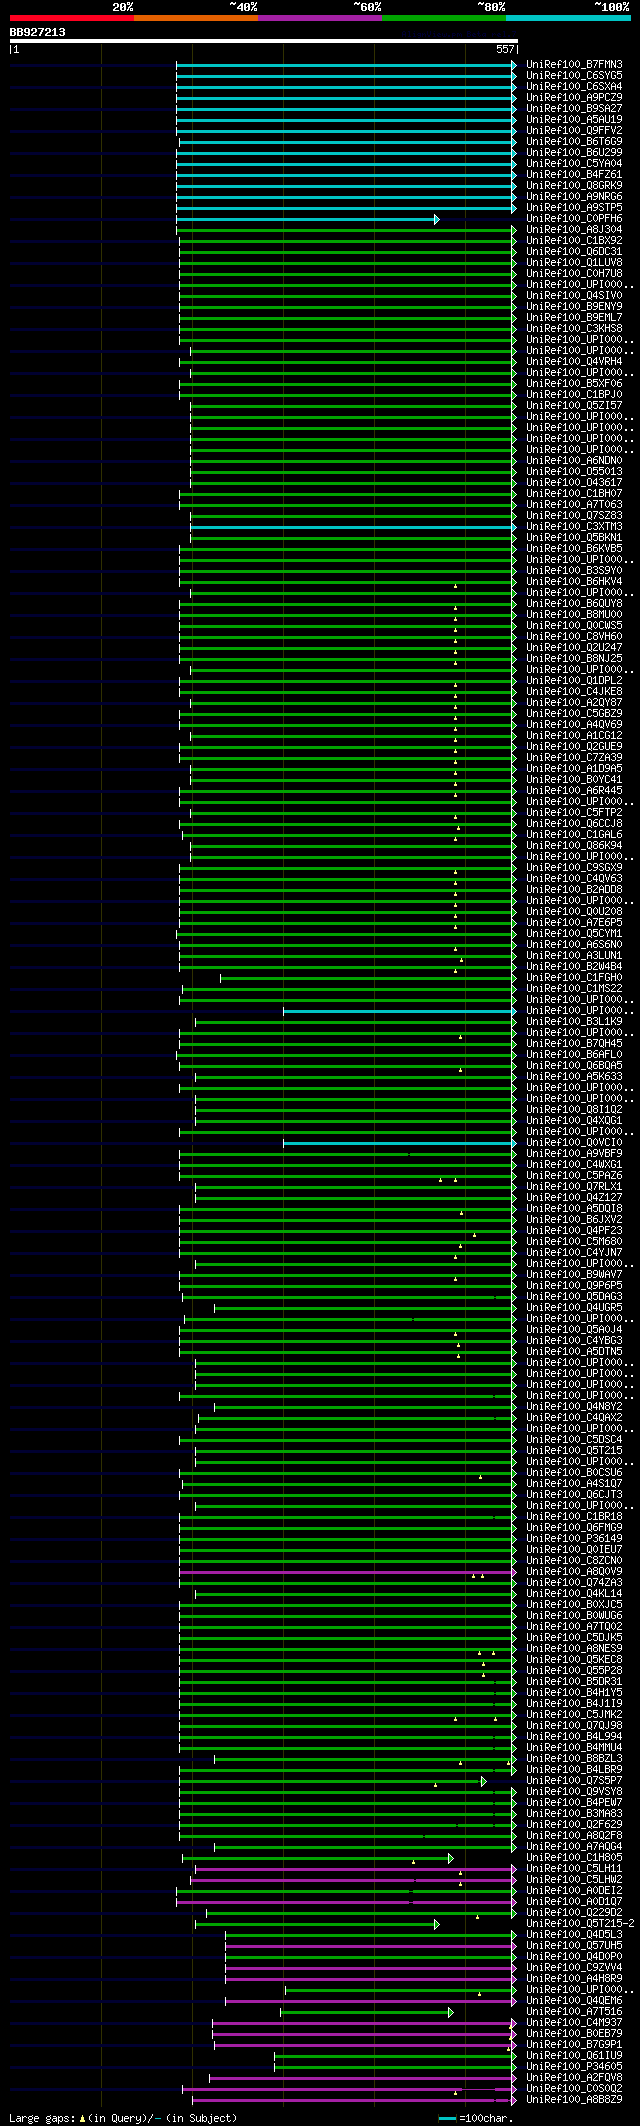Select label UniRef100_B5XF06
This screenshot has width=640, height=2126.
574,384
